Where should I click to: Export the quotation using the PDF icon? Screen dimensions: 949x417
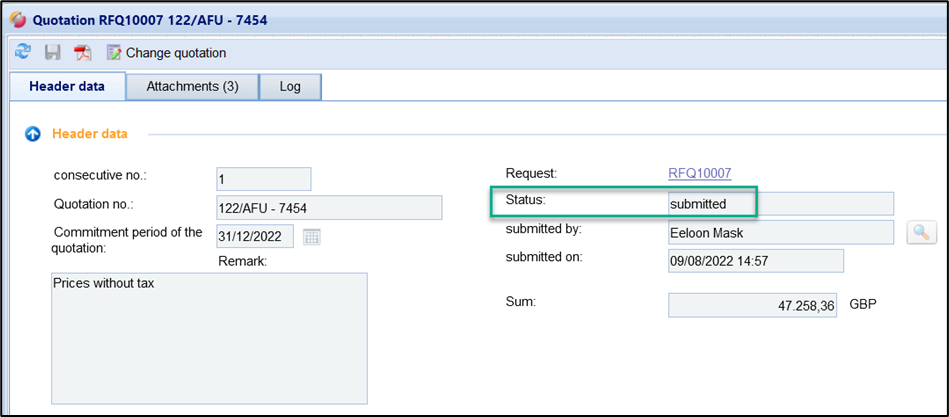point(83,52)
